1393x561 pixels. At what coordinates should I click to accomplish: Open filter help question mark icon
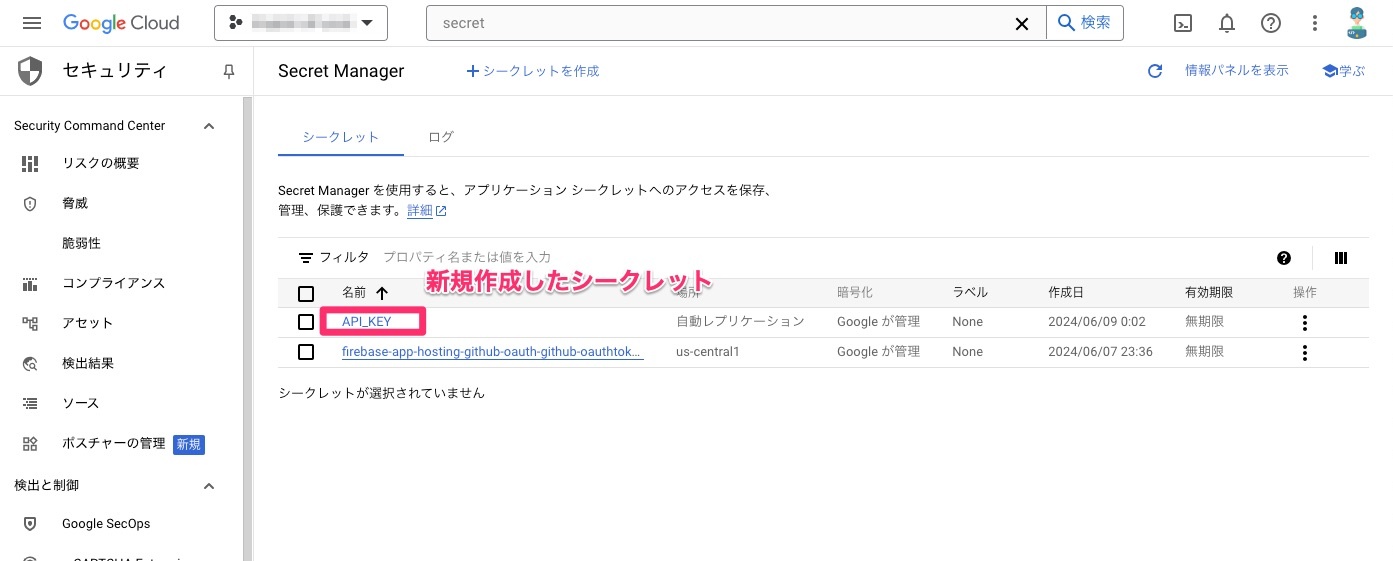coord(1284,258)
